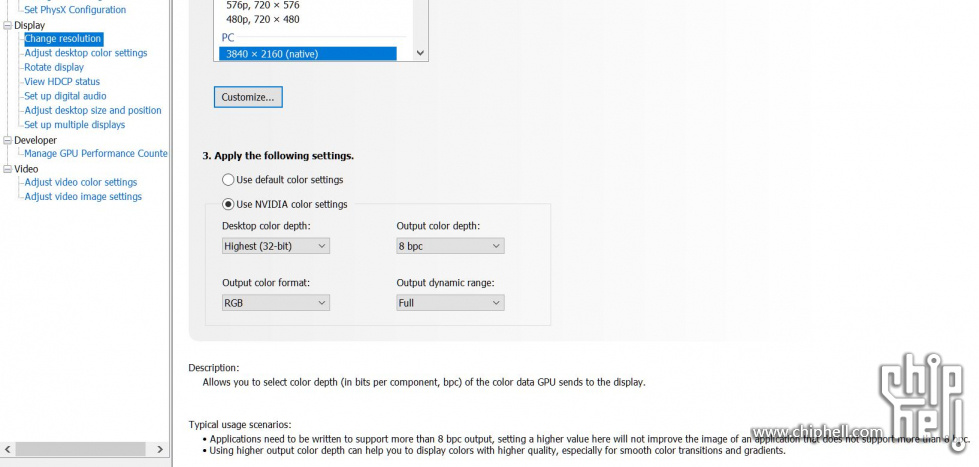979x467 pixels.
Task: Open Output color depth dropdown
Action: point(450,246)
